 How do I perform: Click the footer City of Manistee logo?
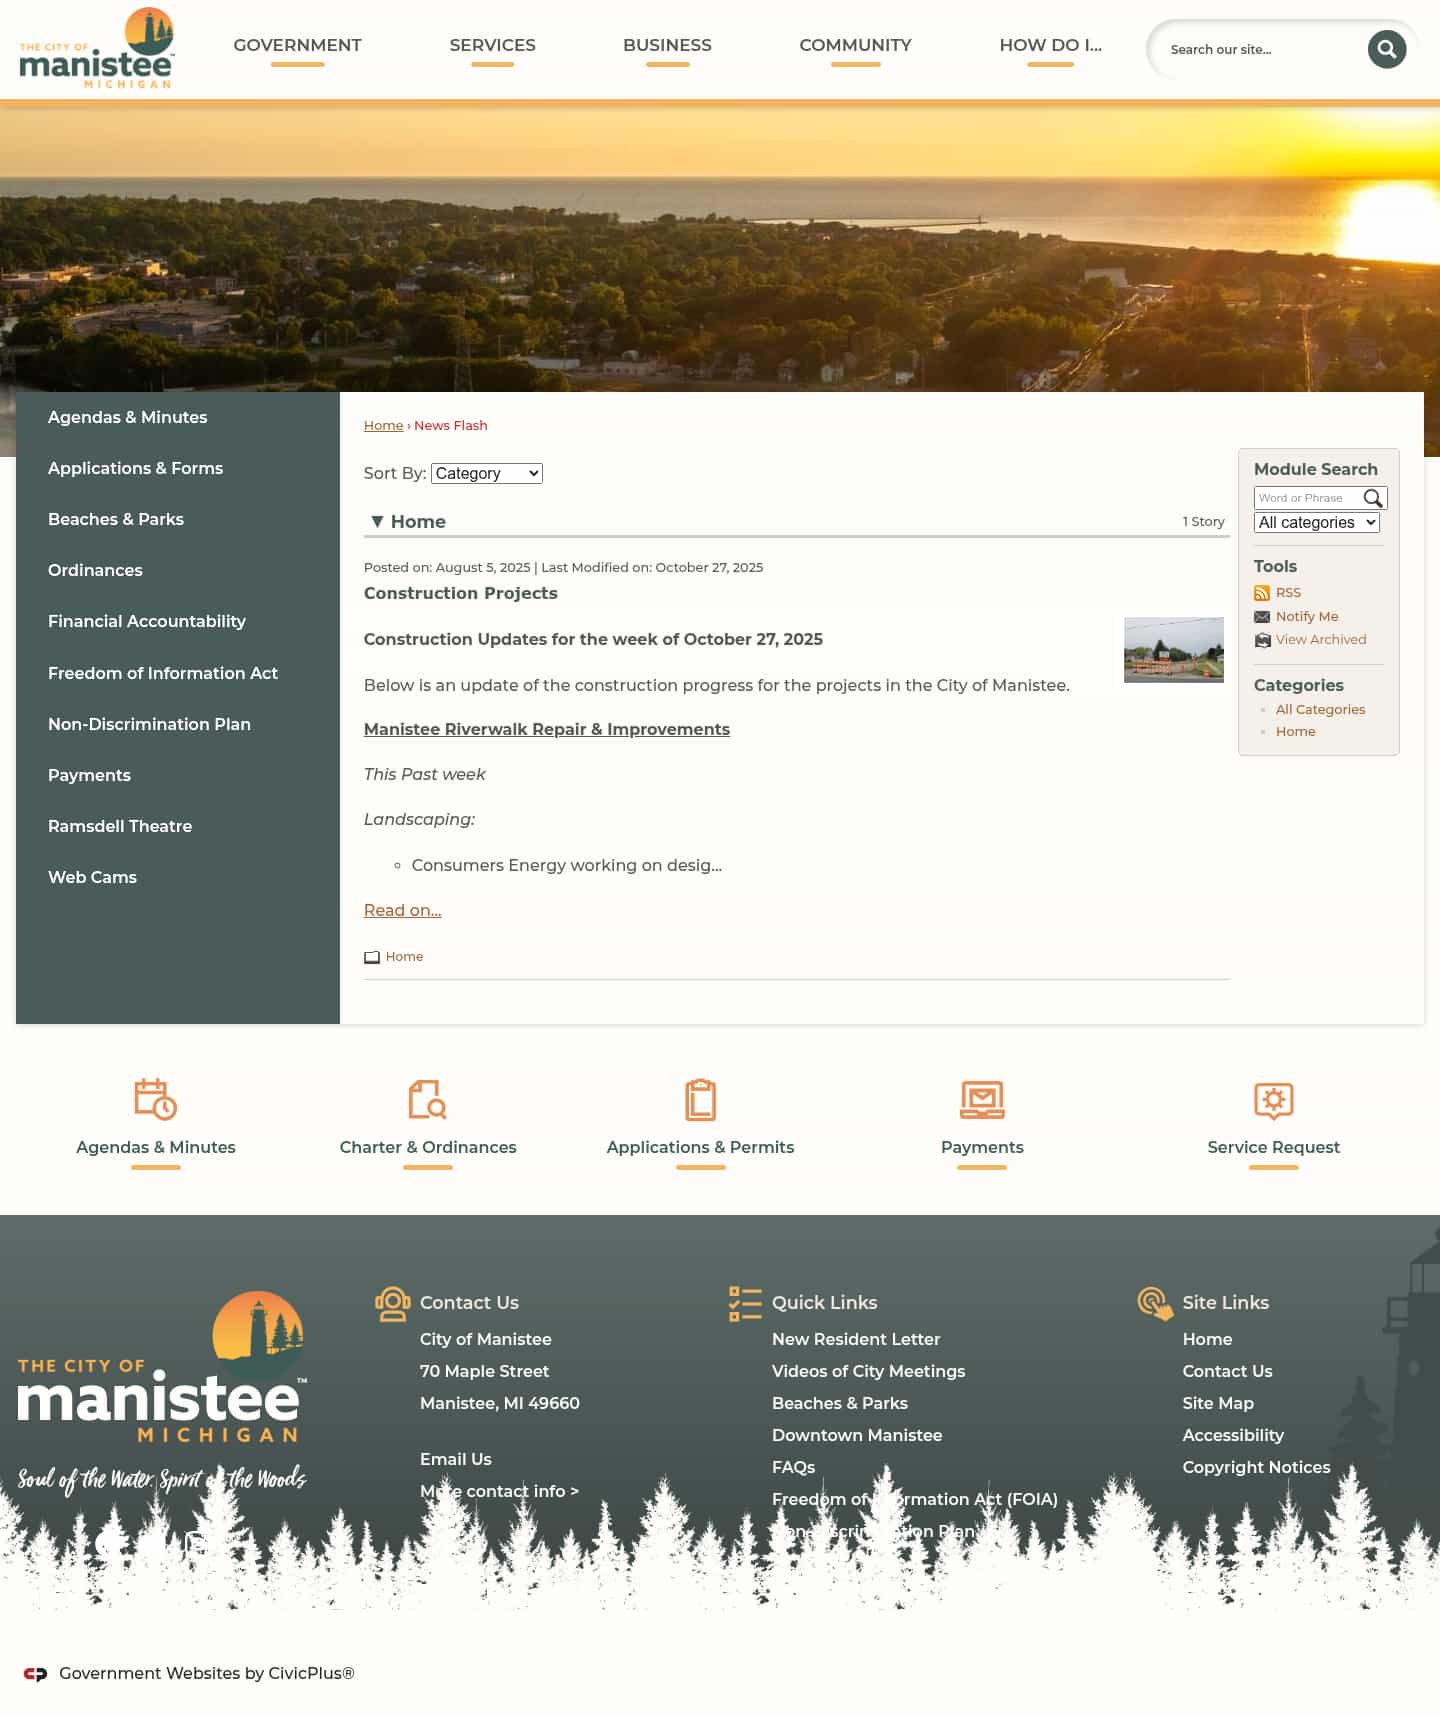coord(162,1393)
